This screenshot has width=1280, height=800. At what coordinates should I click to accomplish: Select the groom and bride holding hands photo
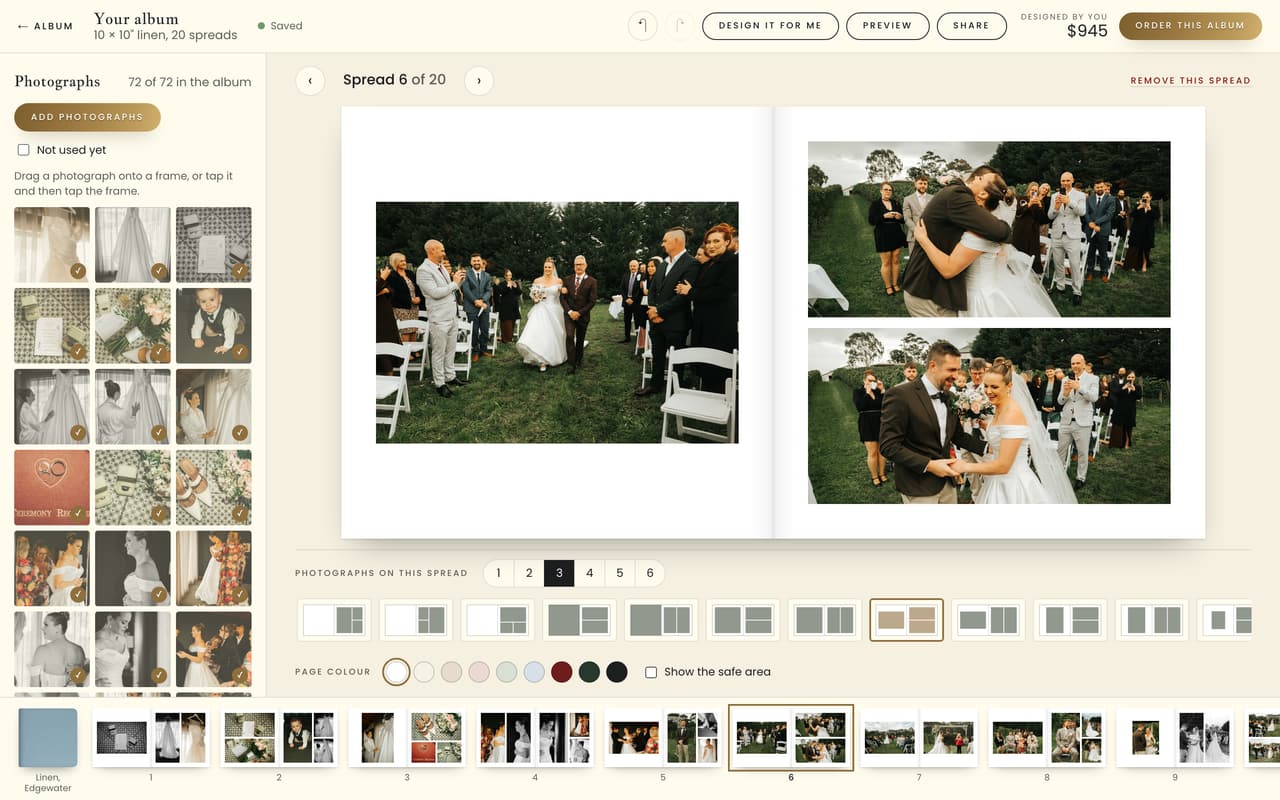pyautogui.click(x=989, y=416)
